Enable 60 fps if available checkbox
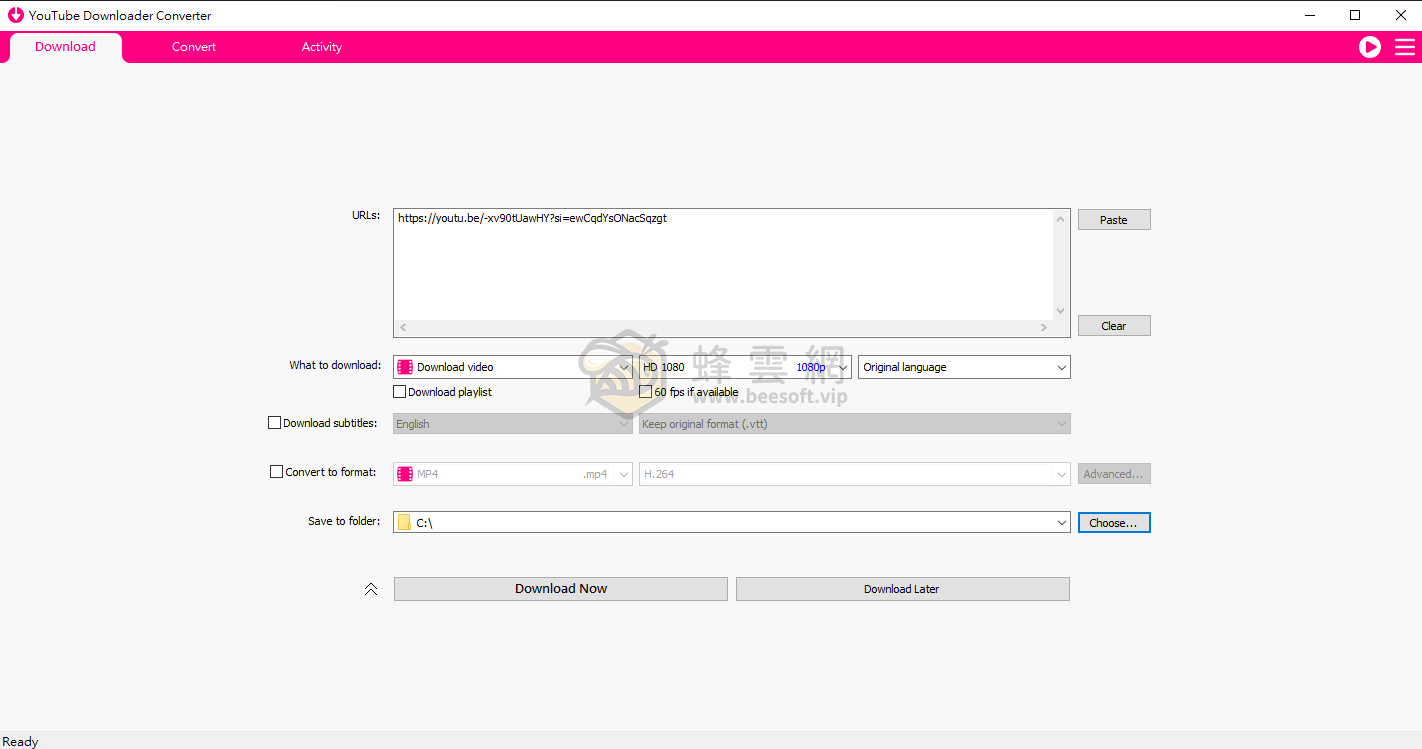 pyautogui.click(x=646, y=392)
